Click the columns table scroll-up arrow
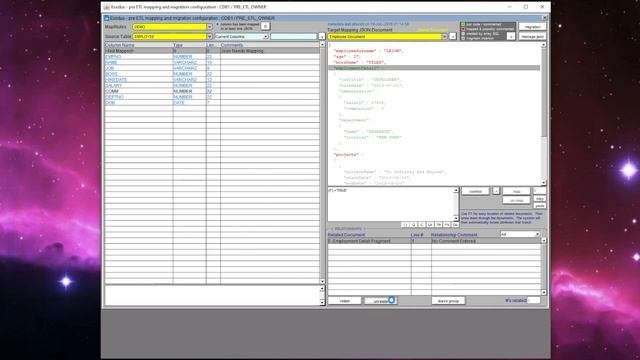Viewport: 640px width, 360px height. [322, 44]
